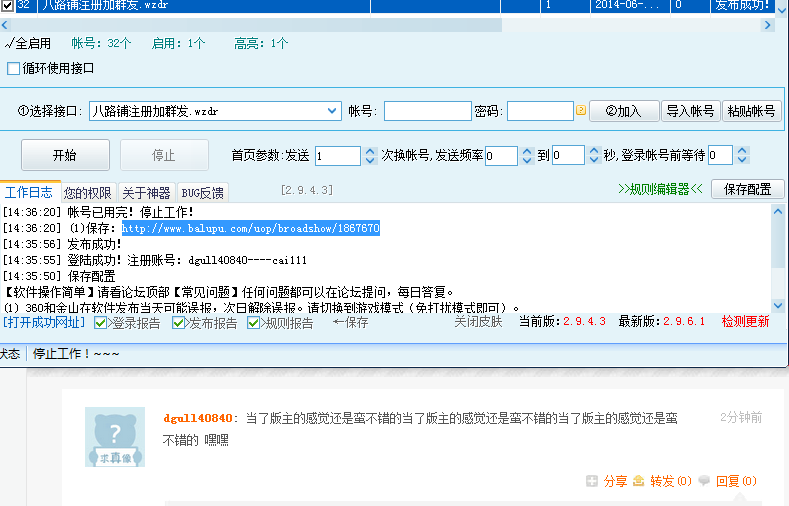Click the 停止 button
Viewport: 789px width, 506px height.
164,155
